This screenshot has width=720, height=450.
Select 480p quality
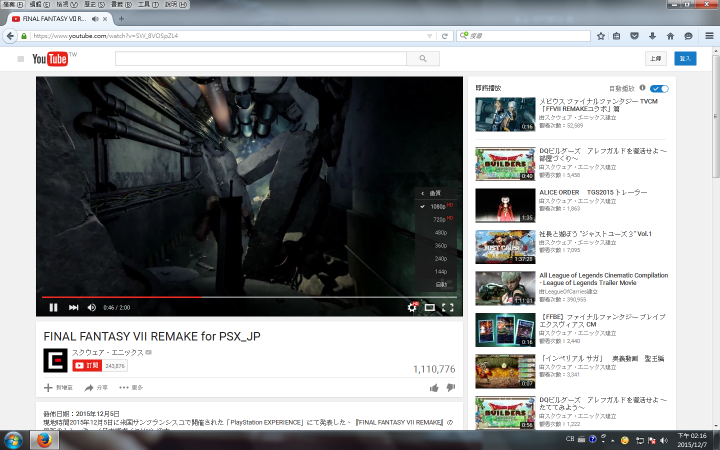pos(436,233)
